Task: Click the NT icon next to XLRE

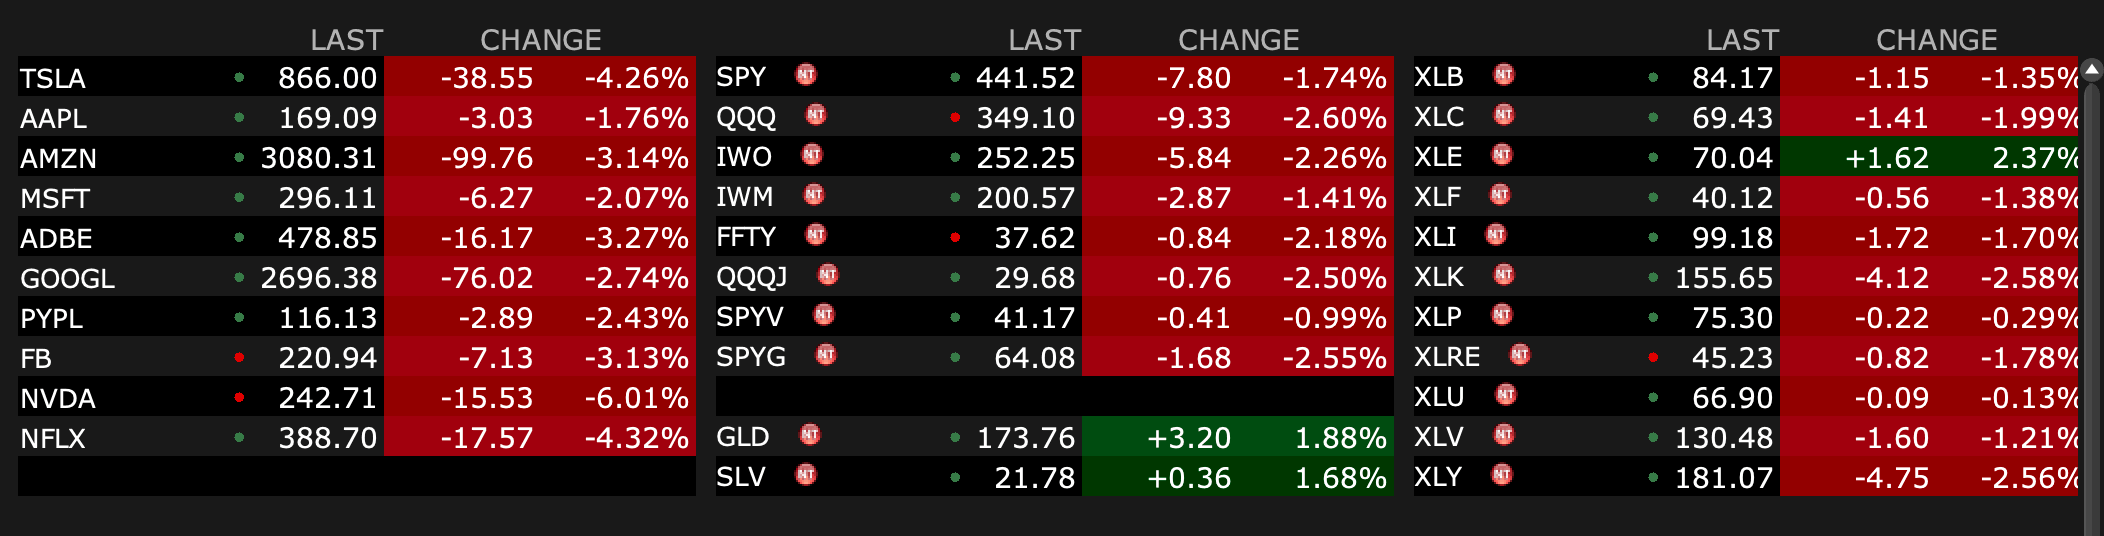Action: pyautogui.click(x=1520, y=355)
